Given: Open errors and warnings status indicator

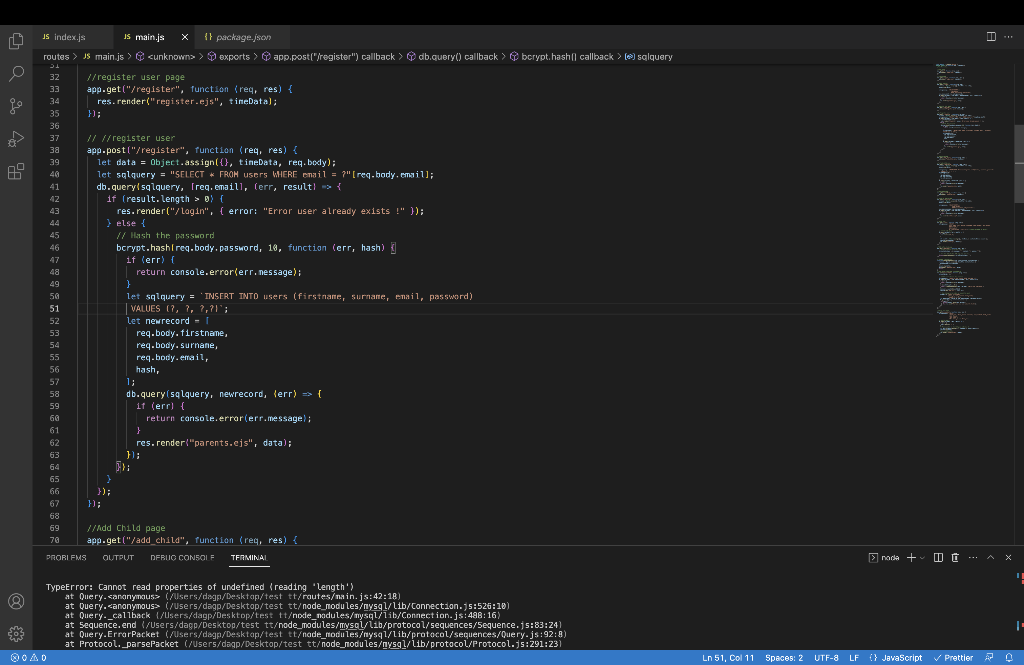Looking at the screenshot, I should coord(28,658).
